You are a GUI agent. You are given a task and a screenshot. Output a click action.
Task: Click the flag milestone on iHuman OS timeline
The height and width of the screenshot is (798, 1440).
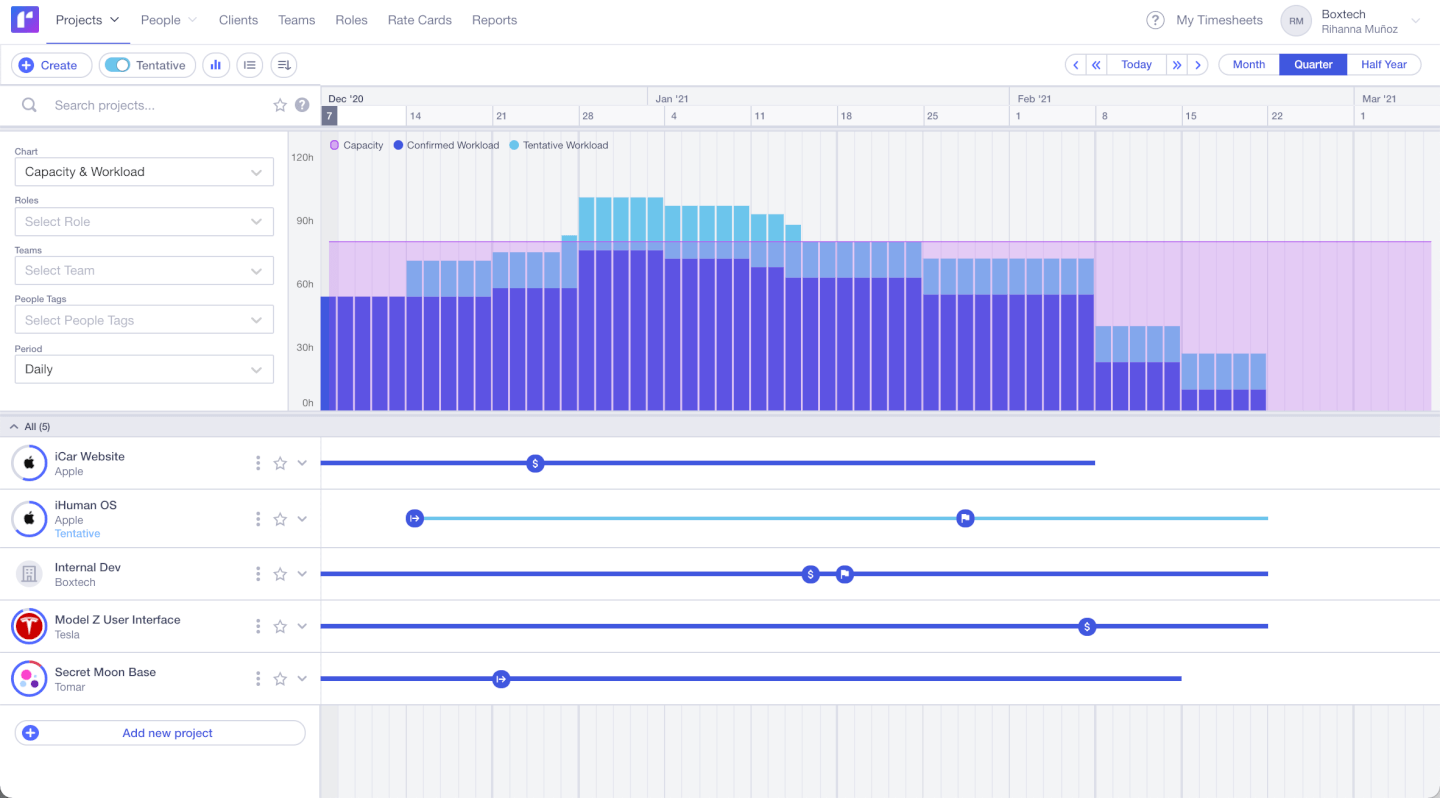click(965, 518)
